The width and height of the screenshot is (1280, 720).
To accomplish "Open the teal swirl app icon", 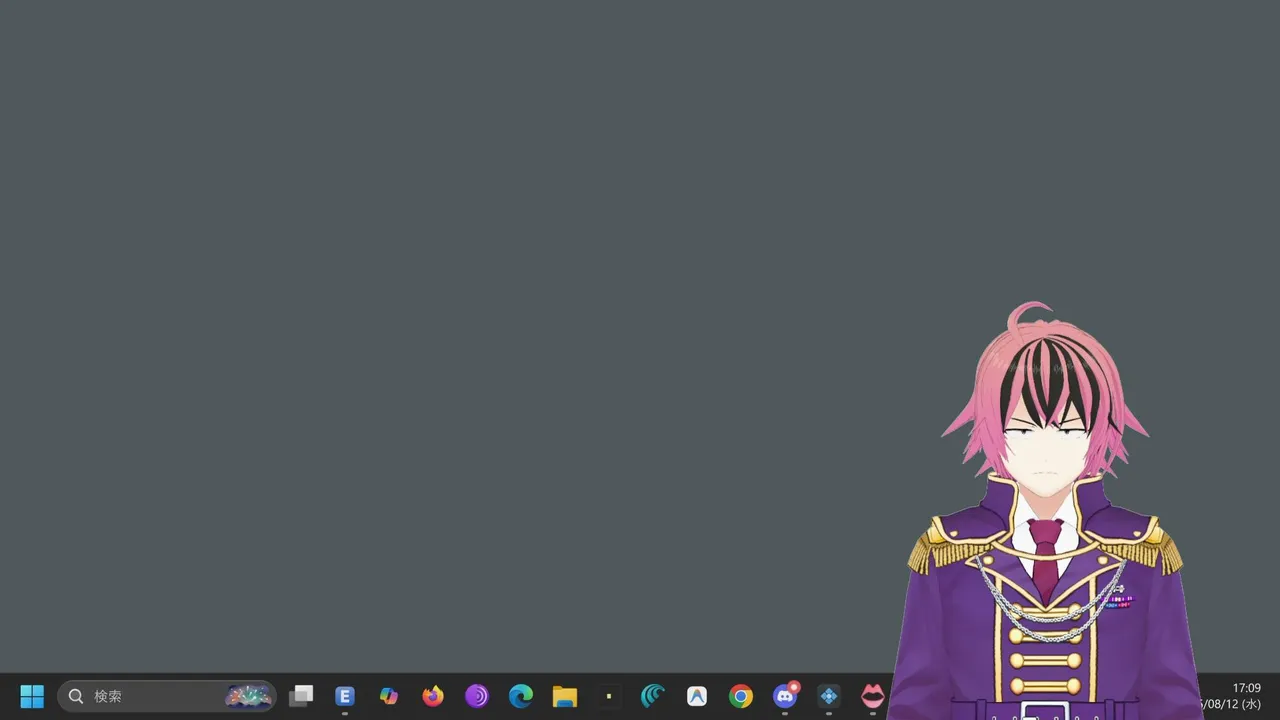I will [x=653, y=696].
